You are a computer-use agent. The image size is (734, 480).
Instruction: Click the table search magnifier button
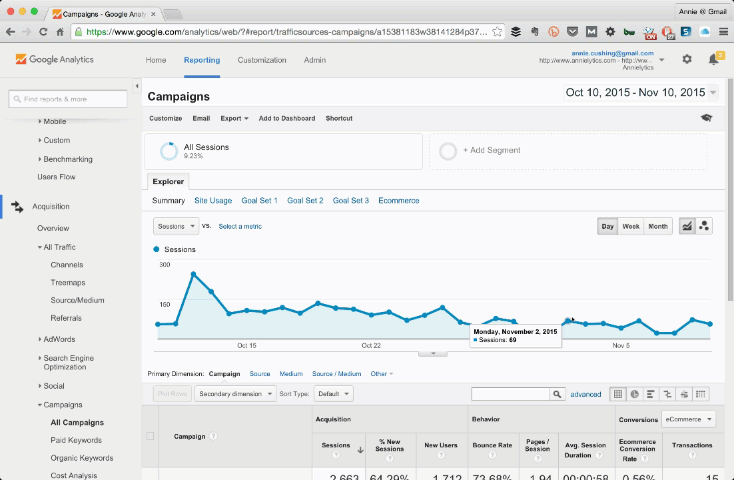point(557,394)
